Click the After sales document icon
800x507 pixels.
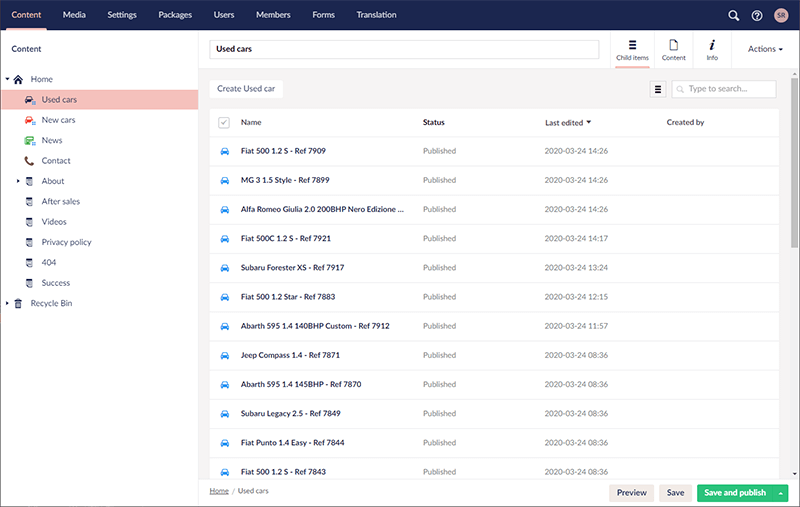29,201
